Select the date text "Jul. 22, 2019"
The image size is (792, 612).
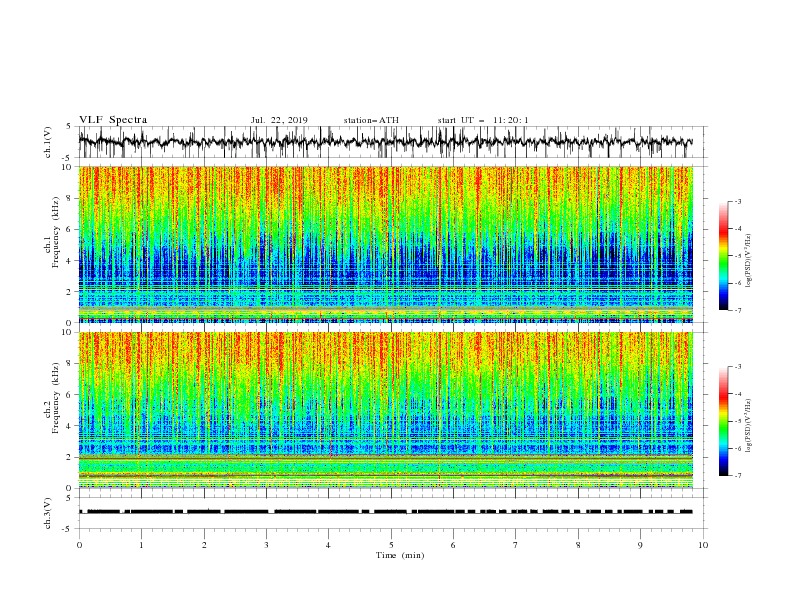click(279, 120)
